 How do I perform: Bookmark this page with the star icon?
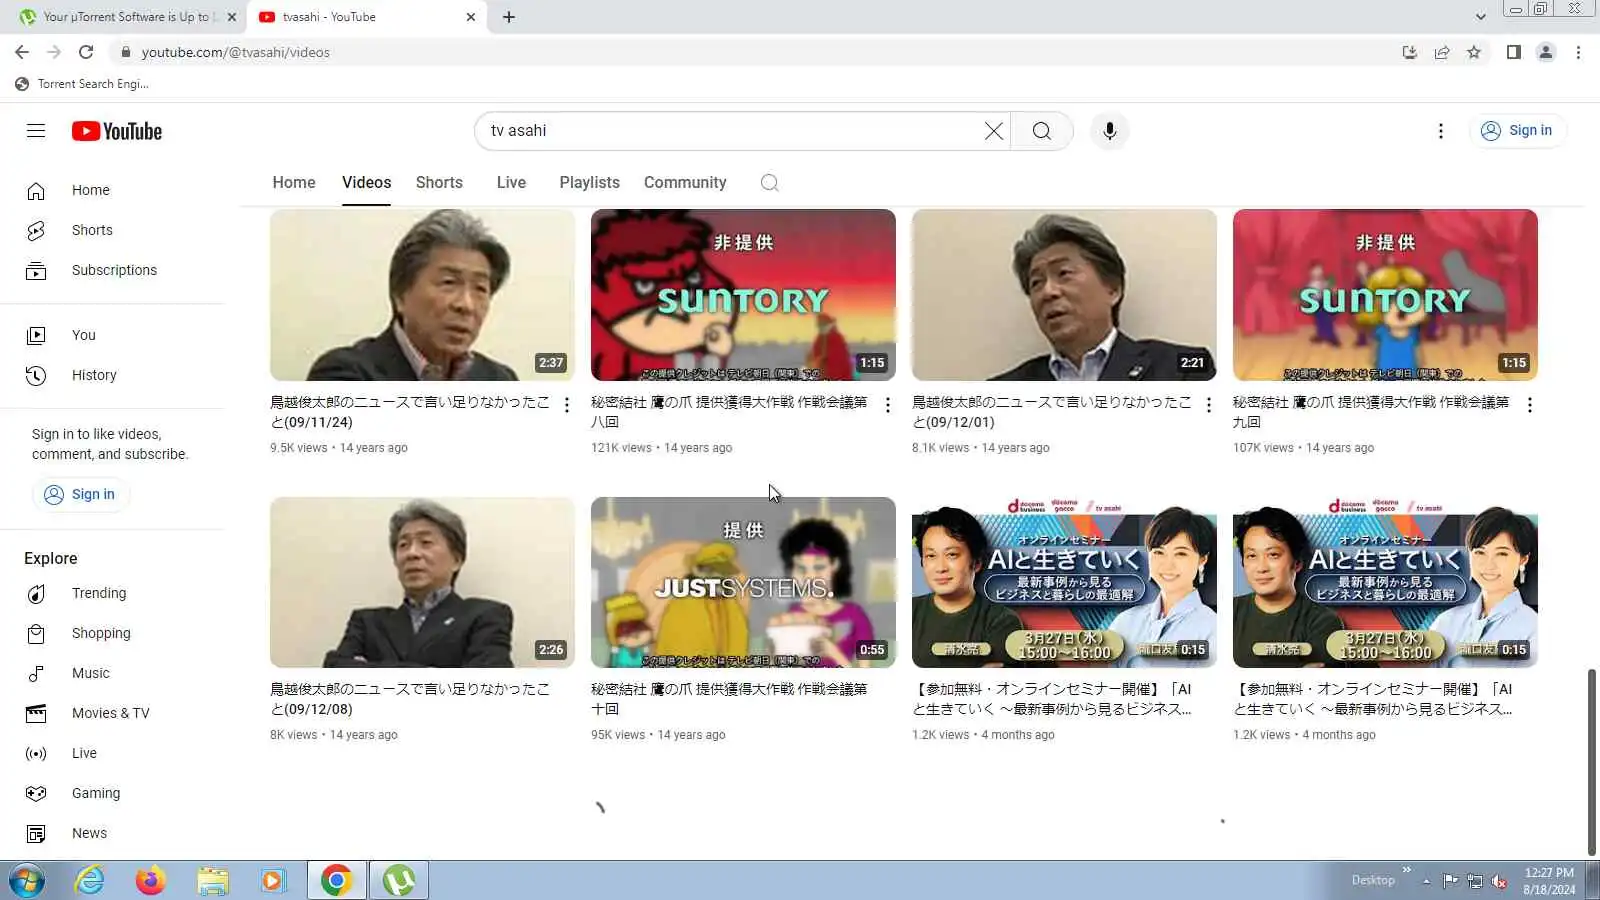(1474, 52)
